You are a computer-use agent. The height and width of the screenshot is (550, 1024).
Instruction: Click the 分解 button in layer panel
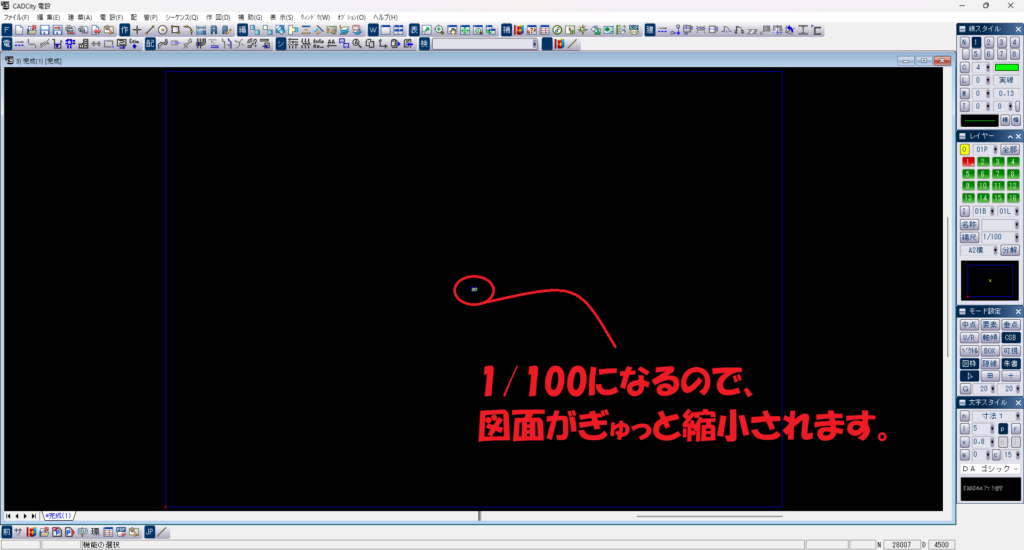point(1010,250)
